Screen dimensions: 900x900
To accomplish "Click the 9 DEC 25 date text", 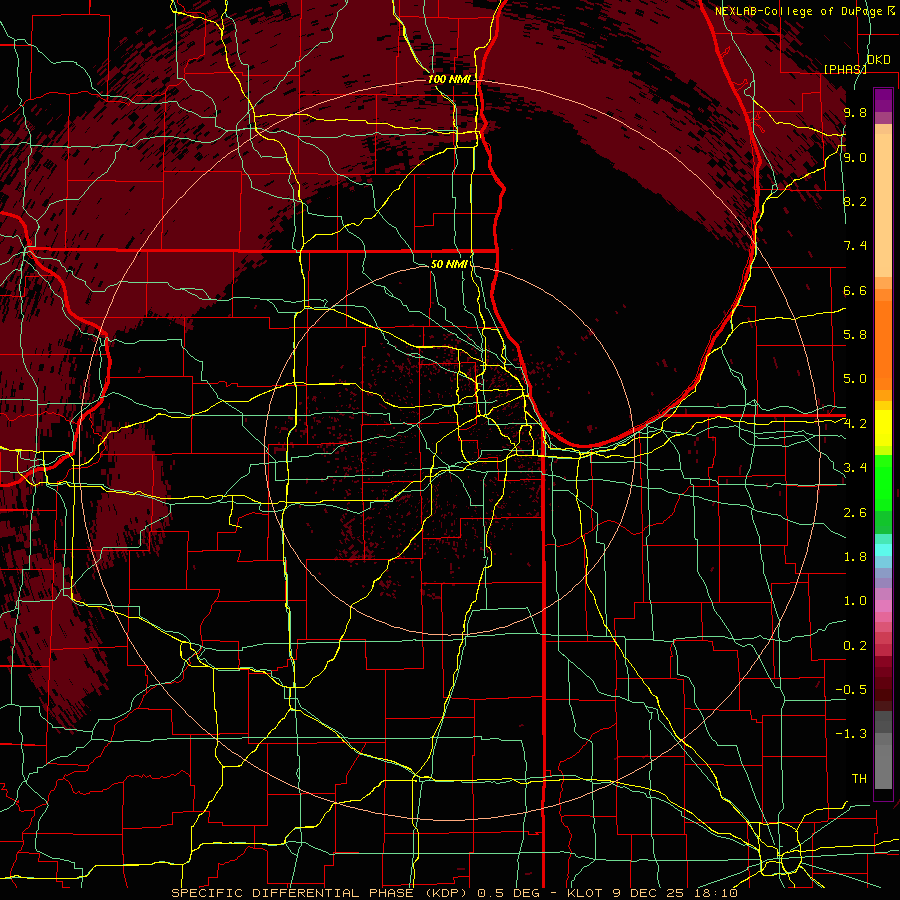I will pos(650,893).
